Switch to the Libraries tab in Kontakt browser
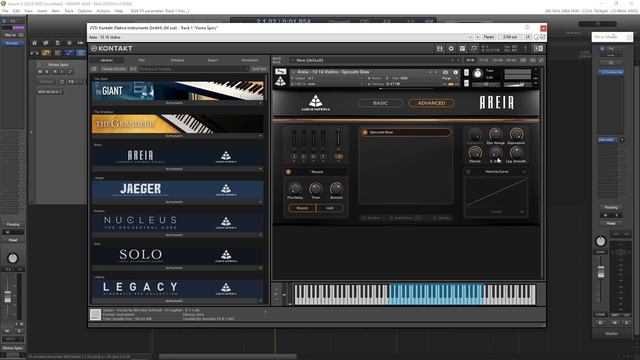Image resolution: width=640 pixels, height=360 pixels. pyautogui.click(x=107, y=60)
